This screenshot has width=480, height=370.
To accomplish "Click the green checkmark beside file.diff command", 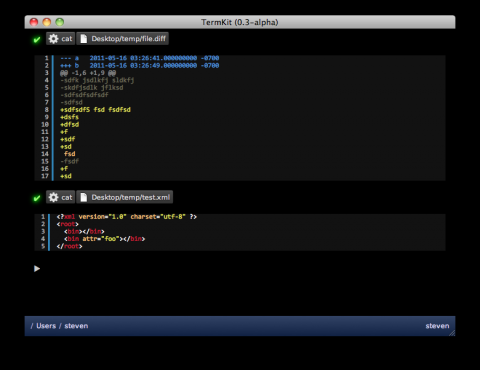I will coord(37,40).
